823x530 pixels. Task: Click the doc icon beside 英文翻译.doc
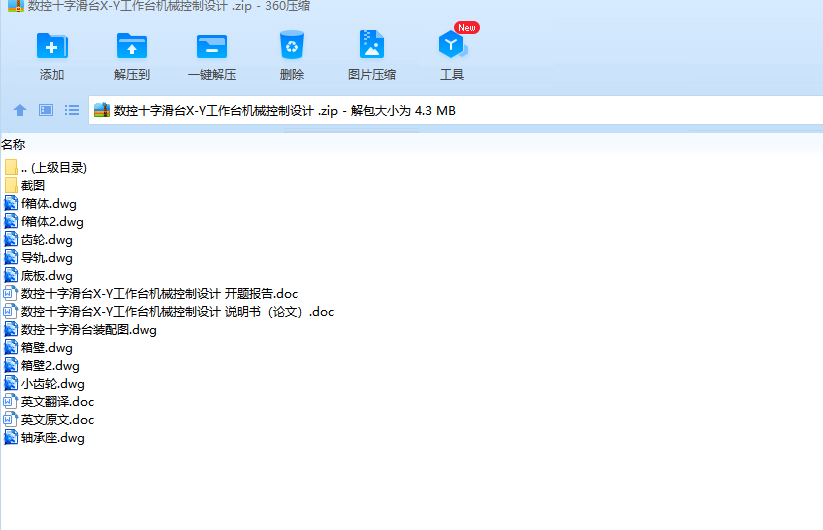(x=10, y=402)
